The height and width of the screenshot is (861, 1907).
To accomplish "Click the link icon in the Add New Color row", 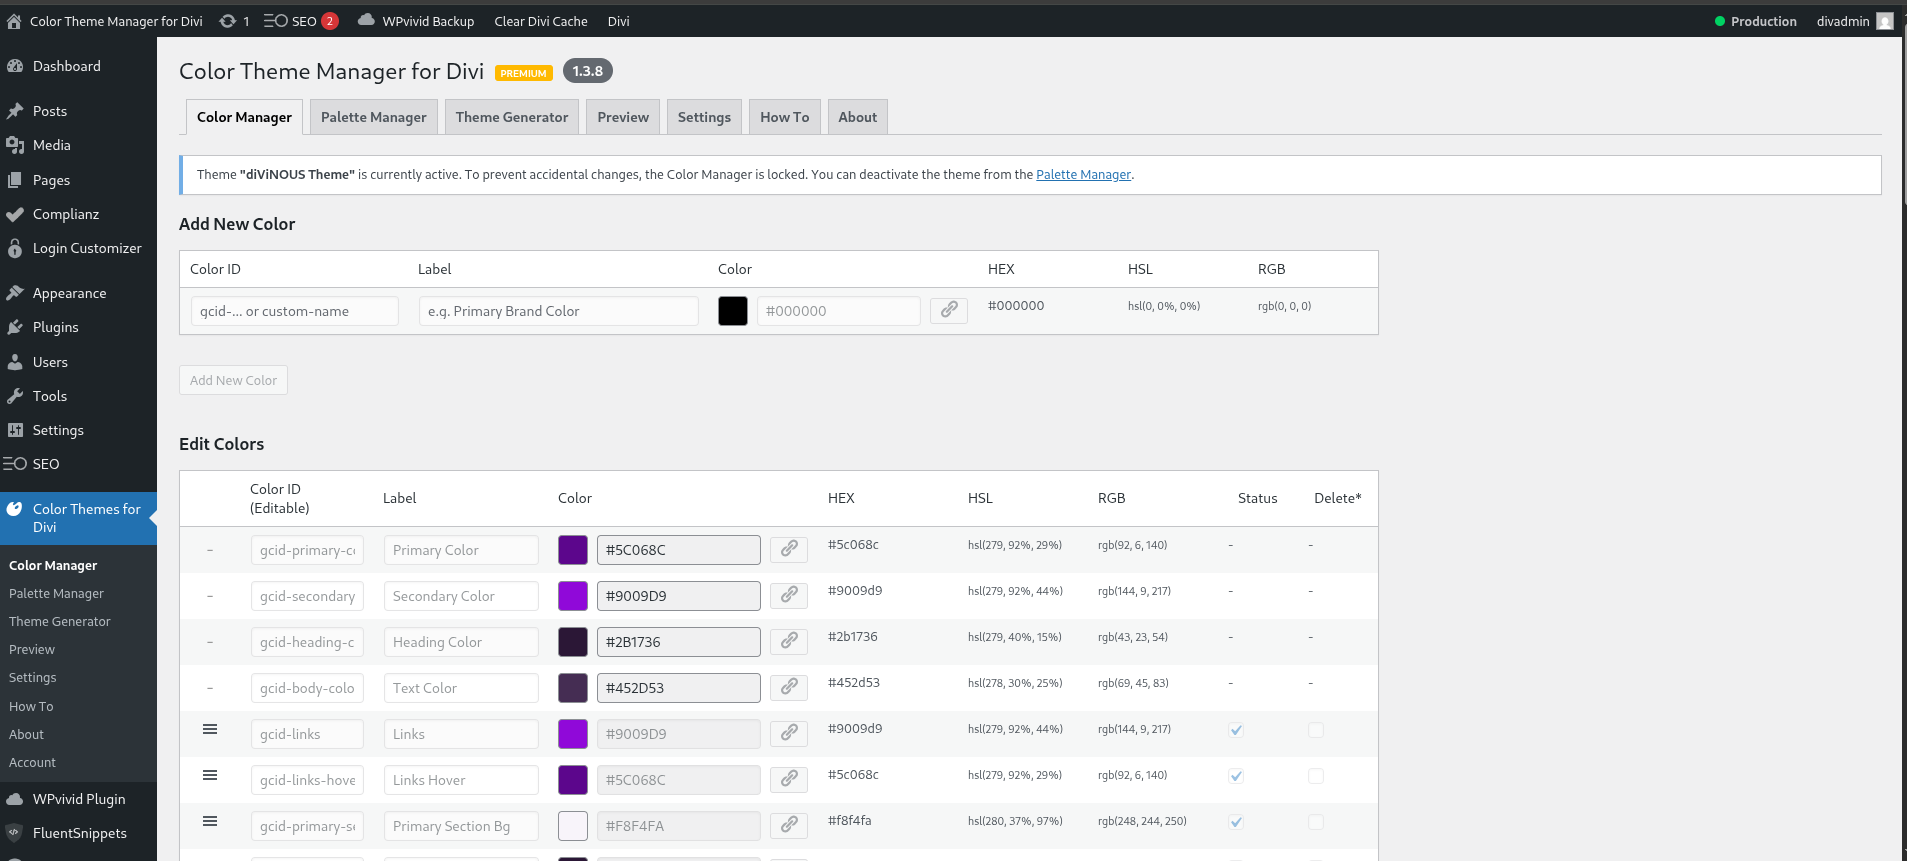I will pos(949,310).
